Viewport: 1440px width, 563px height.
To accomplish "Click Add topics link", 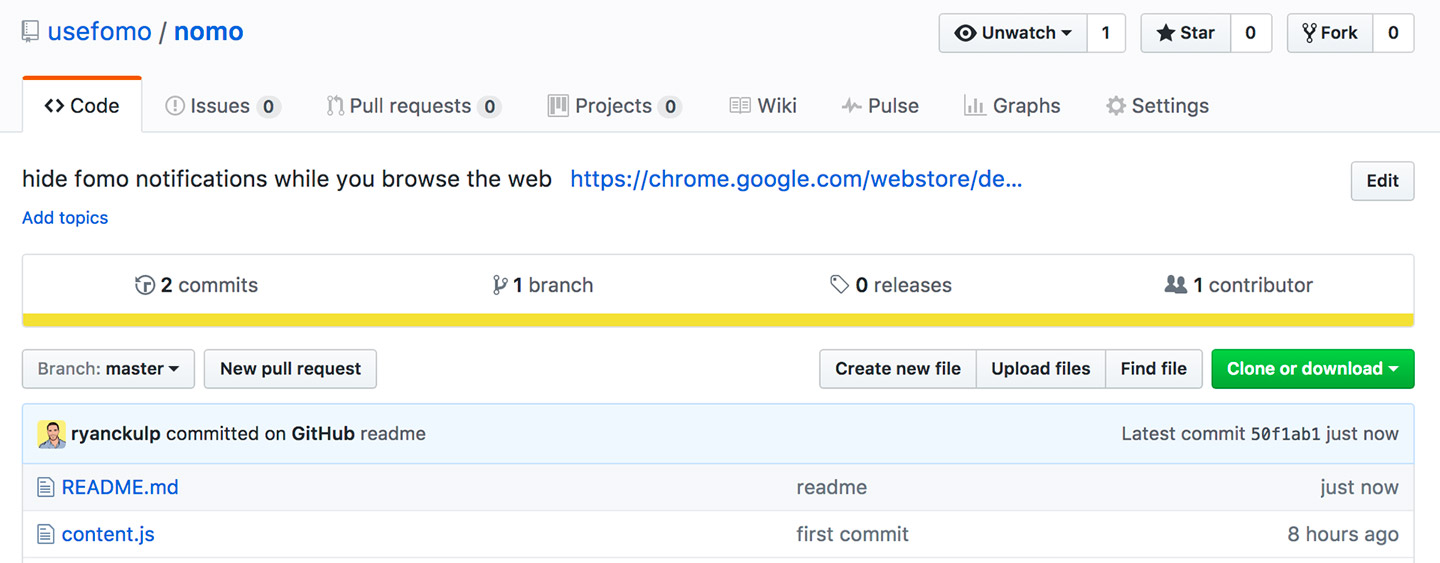I will click(x=65, y=218).
